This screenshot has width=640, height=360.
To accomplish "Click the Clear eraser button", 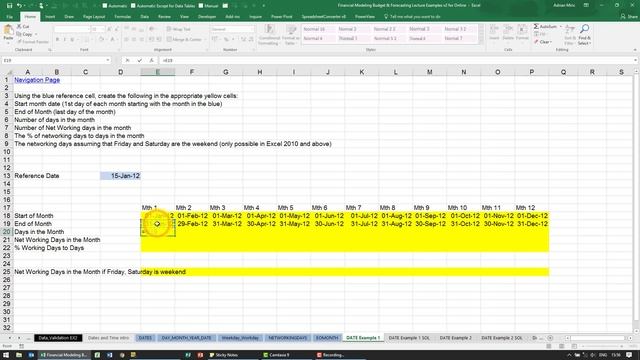I will [542, 42].
